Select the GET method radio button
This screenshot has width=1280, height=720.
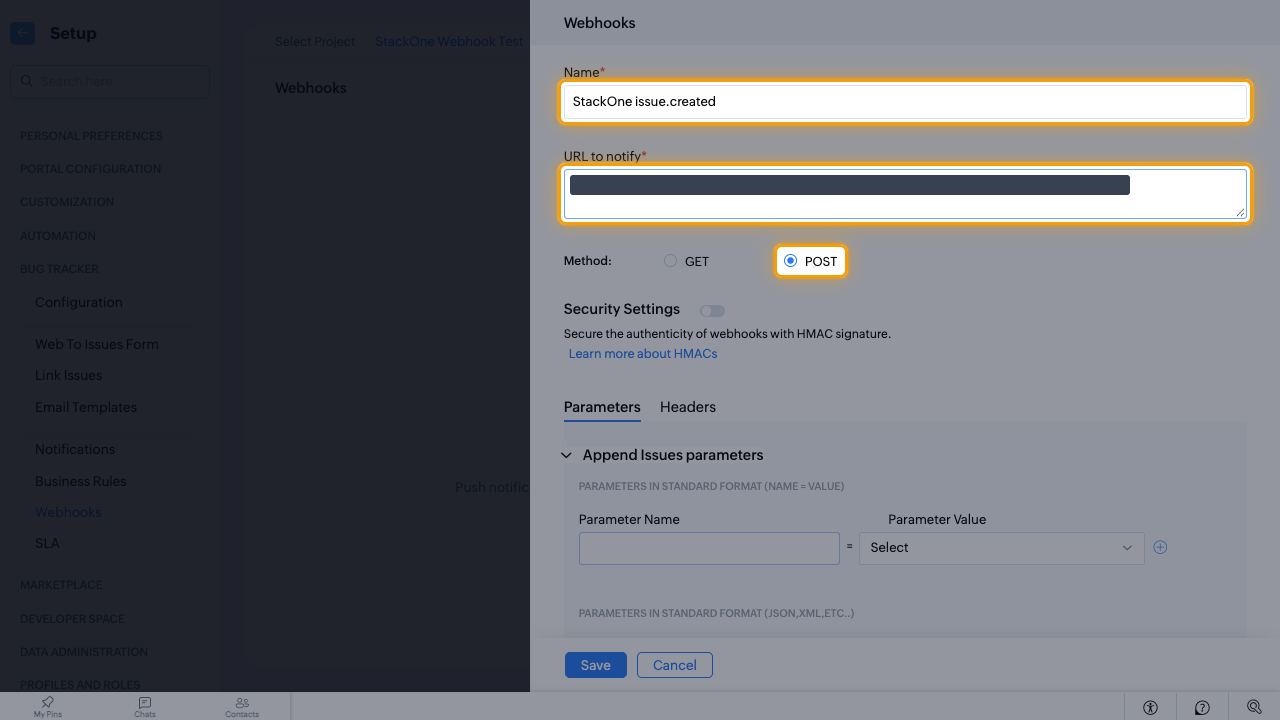point(670,261)
